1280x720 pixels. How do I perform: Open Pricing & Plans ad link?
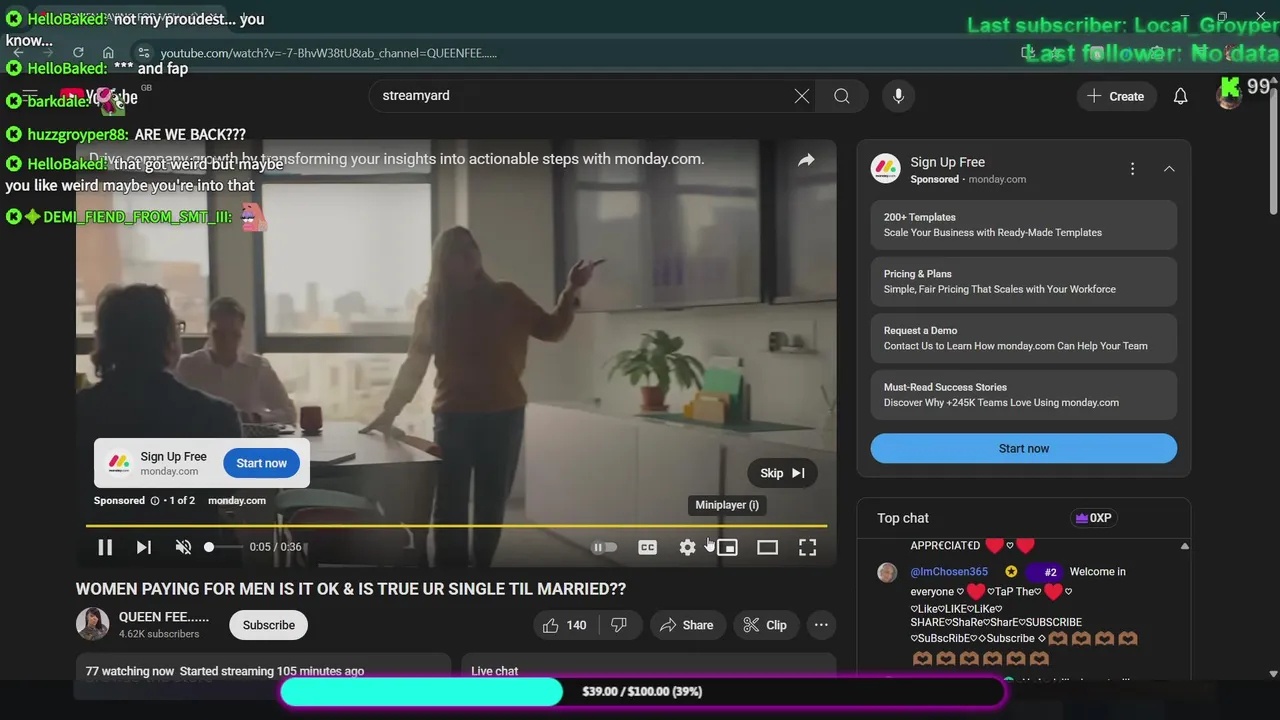(1024, 281)
